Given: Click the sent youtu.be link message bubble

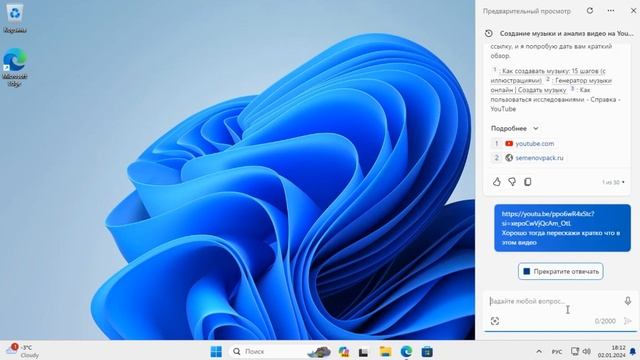Looking at the screenshot, I should [562, 228].
